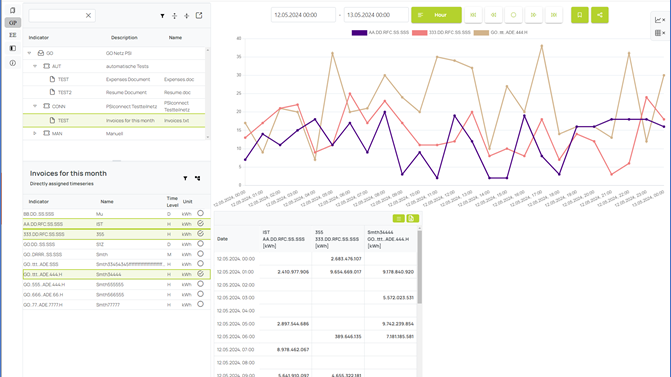671x377 pixels.
Task: Collapse the AUT automatische Tests node
Action: click(35, 66)
